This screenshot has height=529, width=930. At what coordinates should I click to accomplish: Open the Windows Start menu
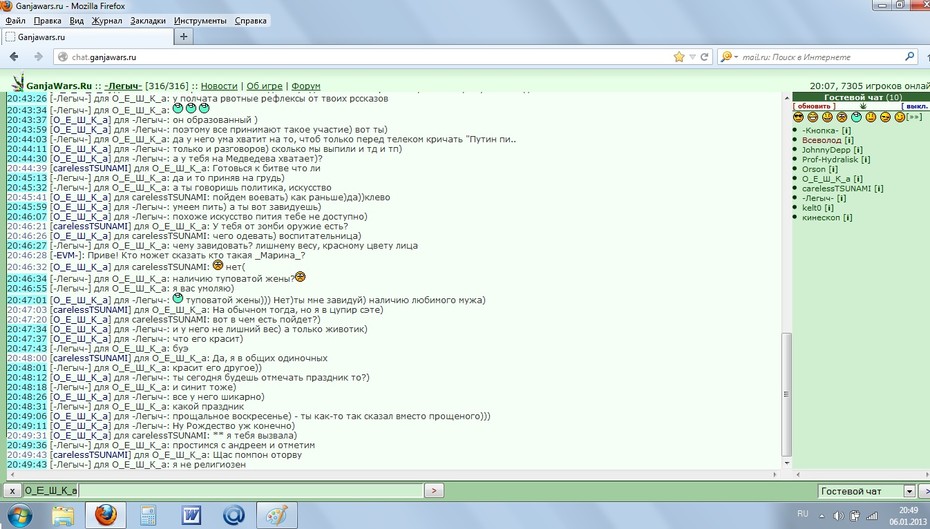tap(18, 515)
